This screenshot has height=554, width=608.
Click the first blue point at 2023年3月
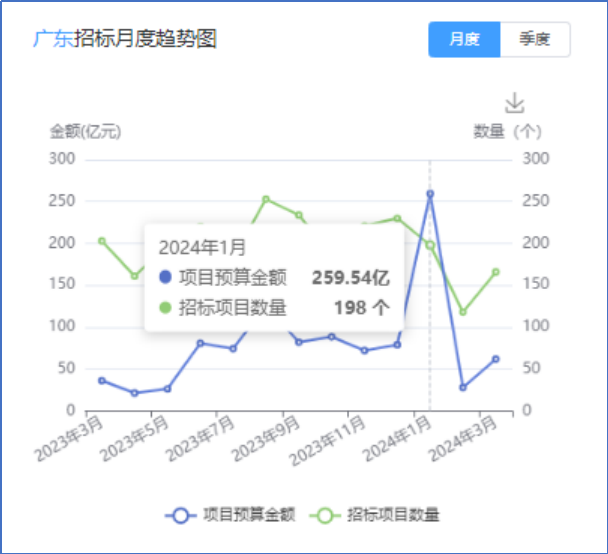(x=102, y=380)
